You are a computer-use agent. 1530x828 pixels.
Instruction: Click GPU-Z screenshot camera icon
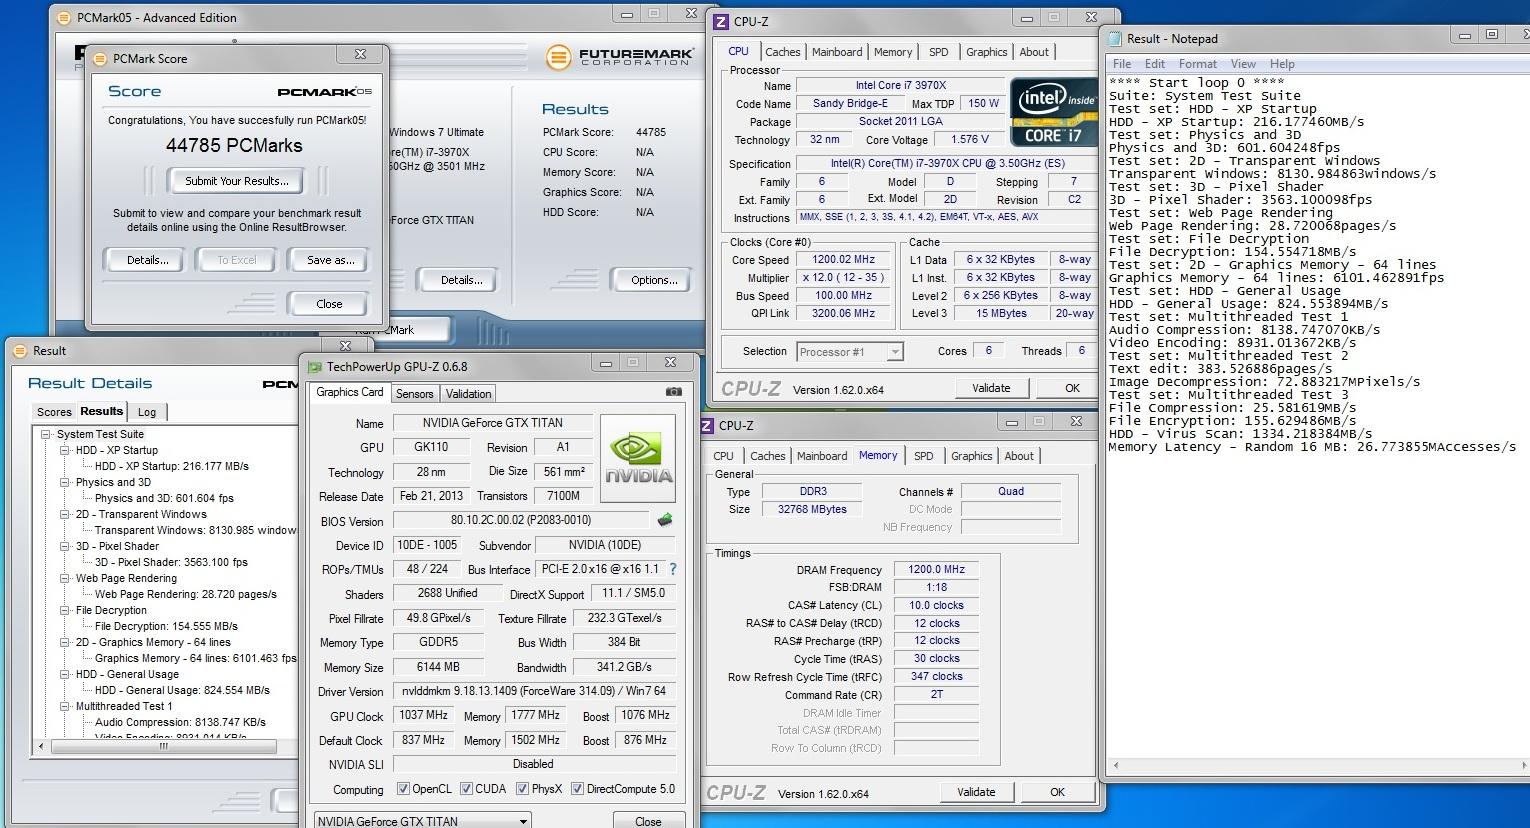click(x=673, y=392)
